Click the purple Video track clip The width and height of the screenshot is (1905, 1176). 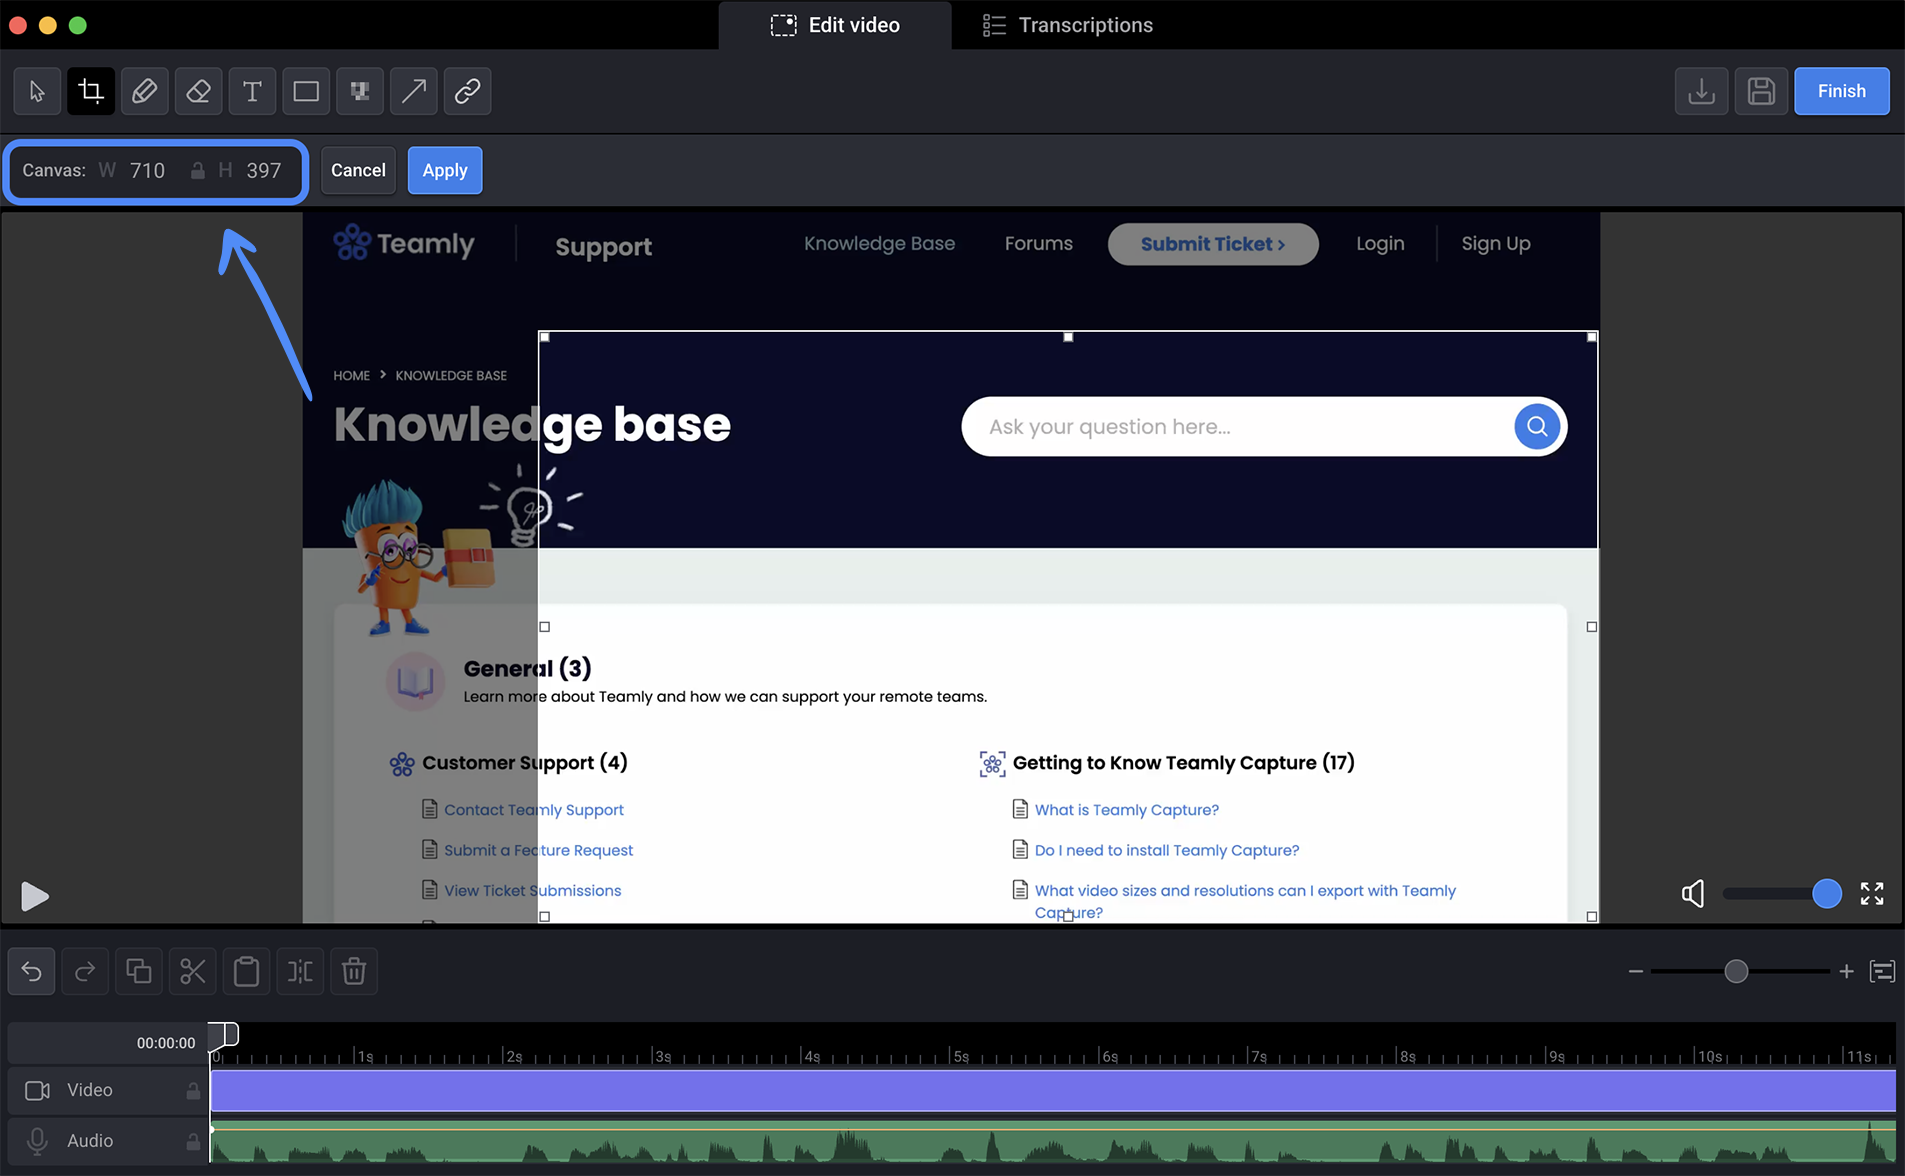pyautogui.click(x=1053, y=1090)
